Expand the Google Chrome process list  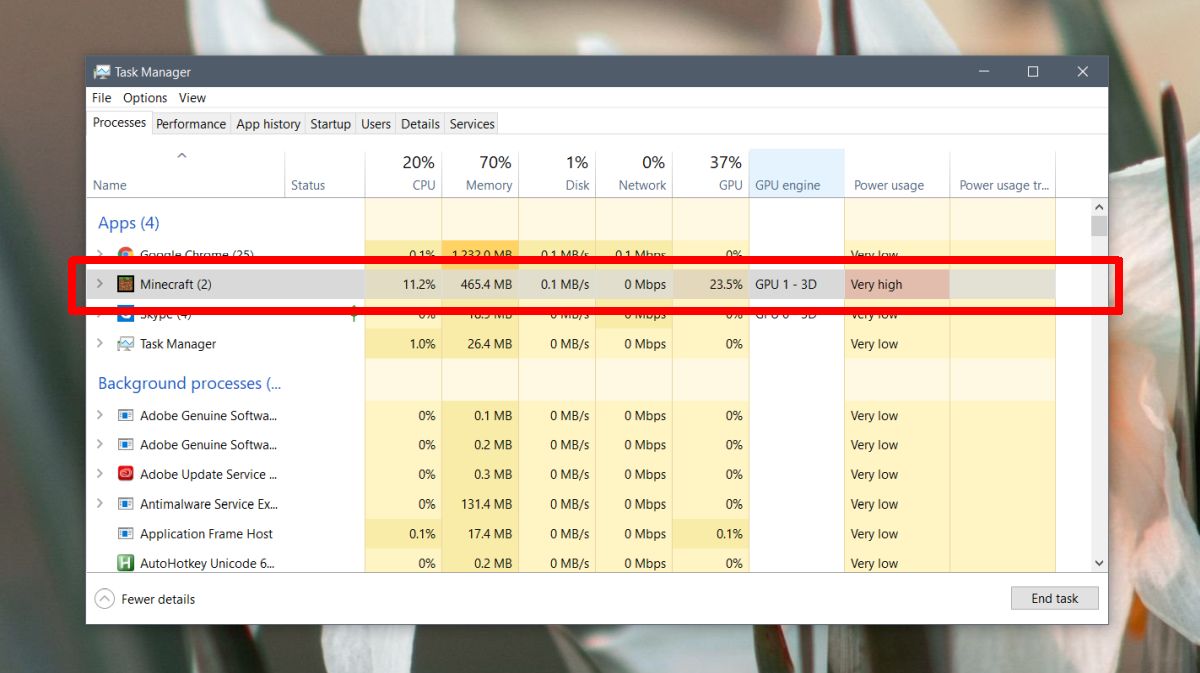point(99,254)
